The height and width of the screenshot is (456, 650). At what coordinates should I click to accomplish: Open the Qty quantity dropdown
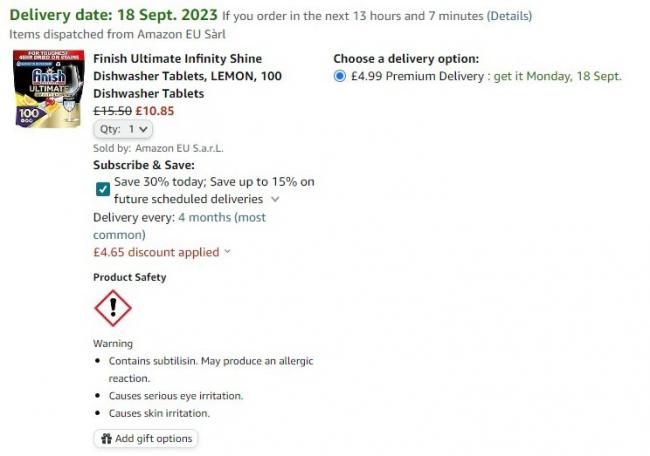point(123,129)
